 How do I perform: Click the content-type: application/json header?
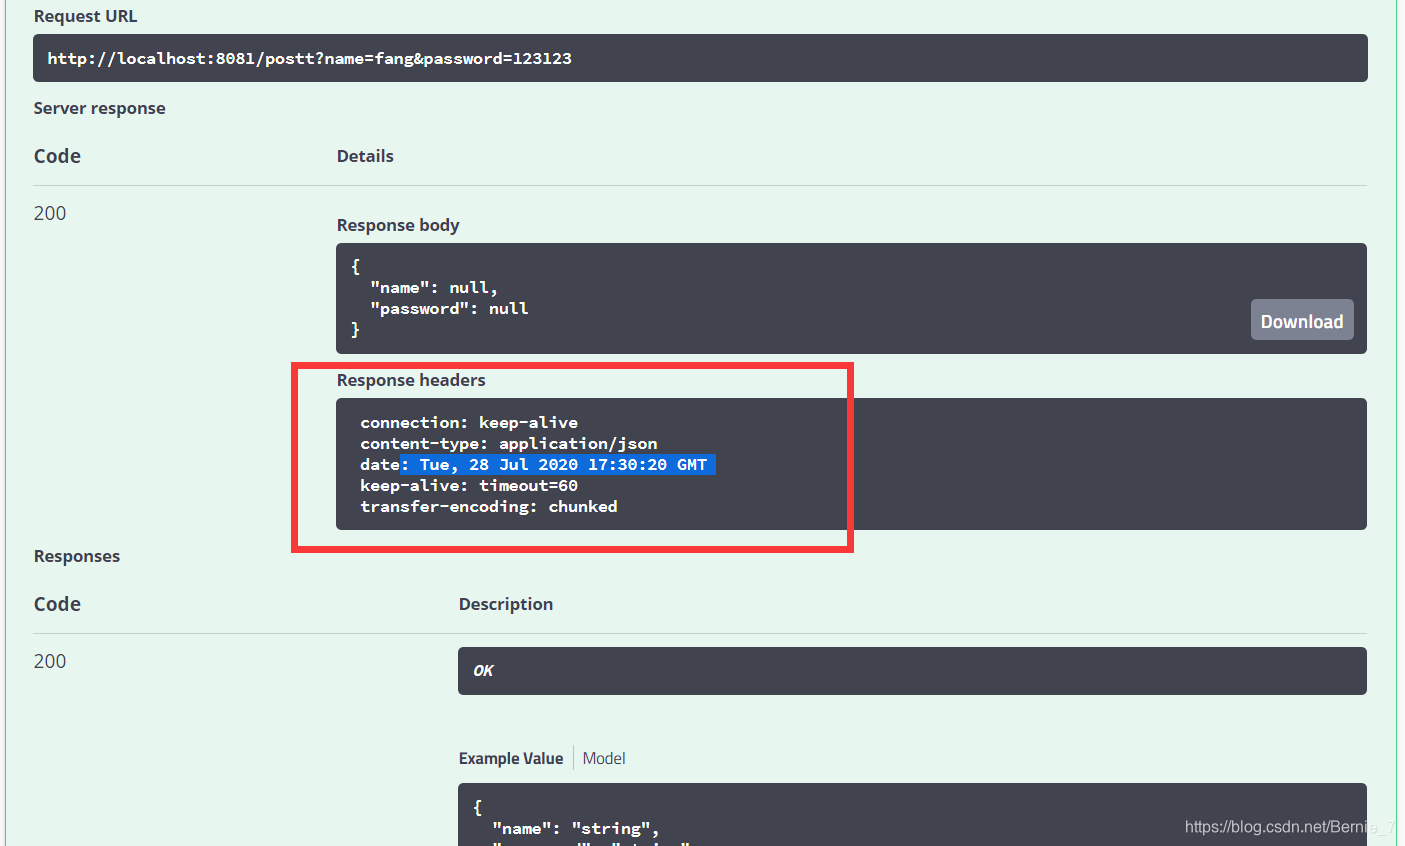(x=509, y=443)
